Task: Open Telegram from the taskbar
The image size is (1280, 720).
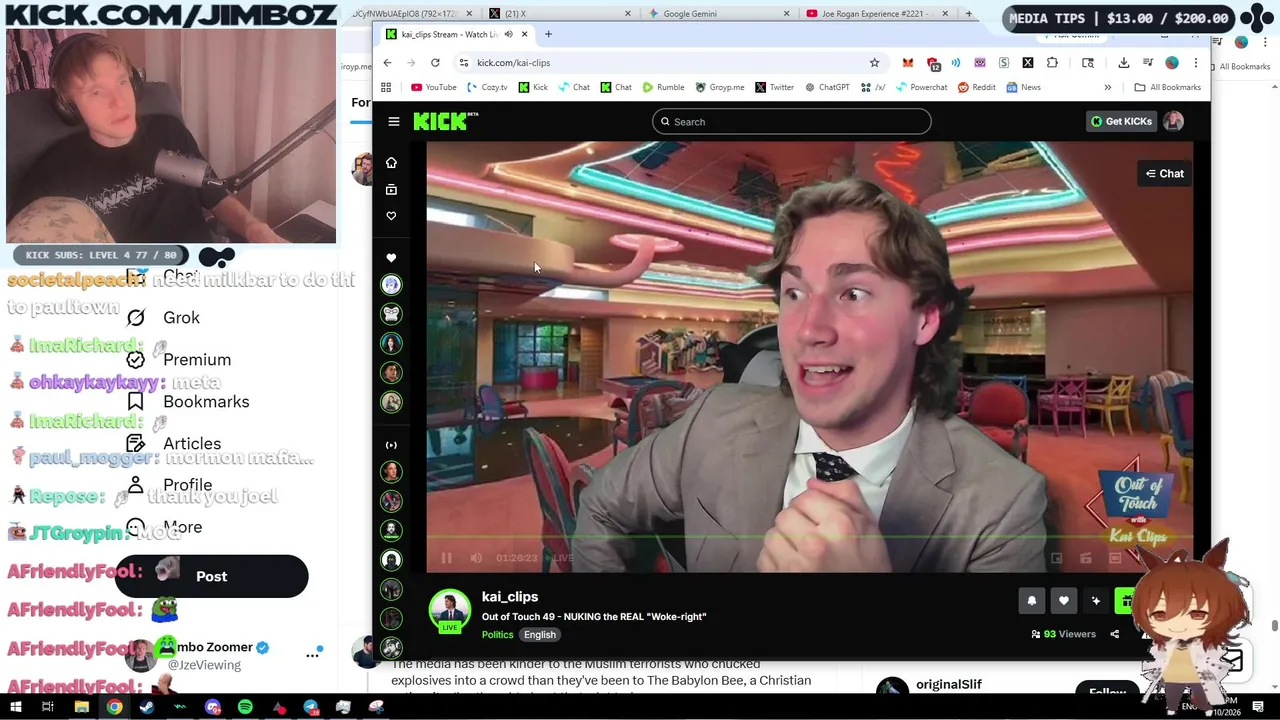Action: pyautogui.click(x=311, y=707)
